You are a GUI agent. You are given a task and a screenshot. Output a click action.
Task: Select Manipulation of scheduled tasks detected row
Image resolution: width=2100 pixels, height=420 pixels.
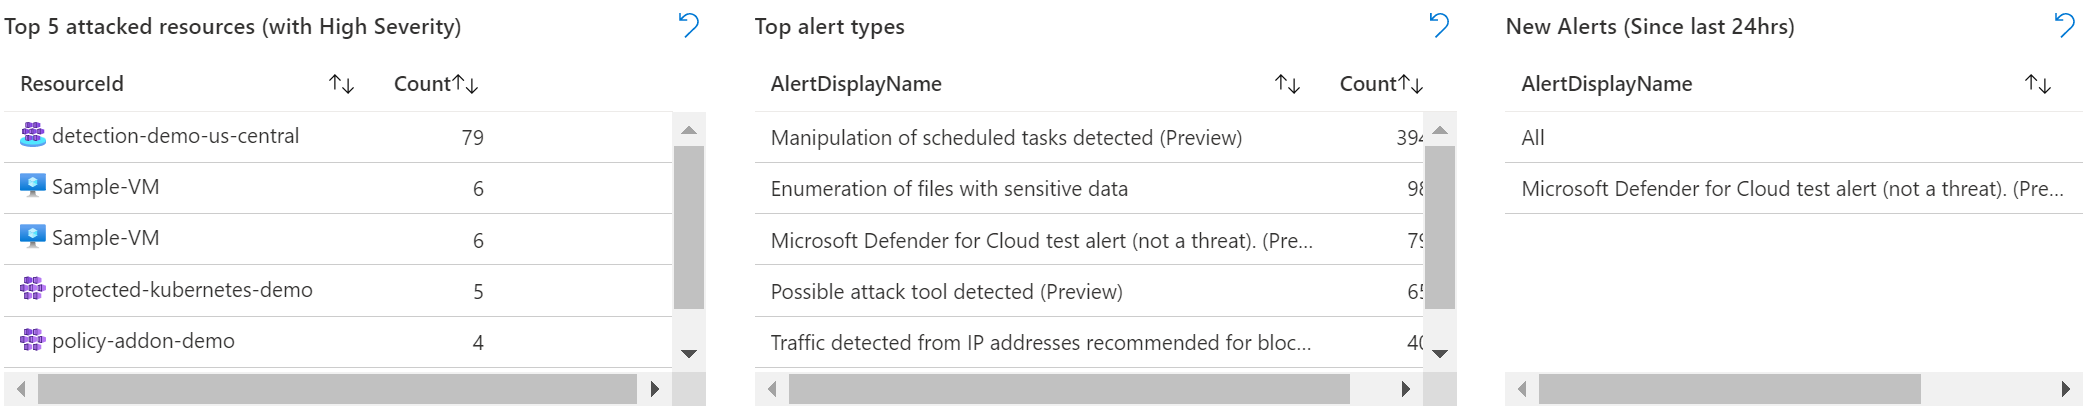[x=1089, y=137]
